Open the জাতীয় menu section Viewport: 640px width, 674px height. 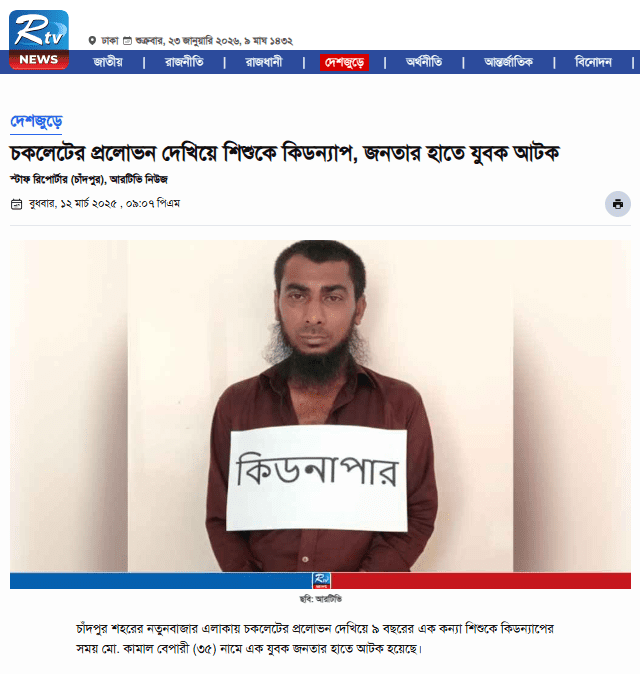point(108,62)
